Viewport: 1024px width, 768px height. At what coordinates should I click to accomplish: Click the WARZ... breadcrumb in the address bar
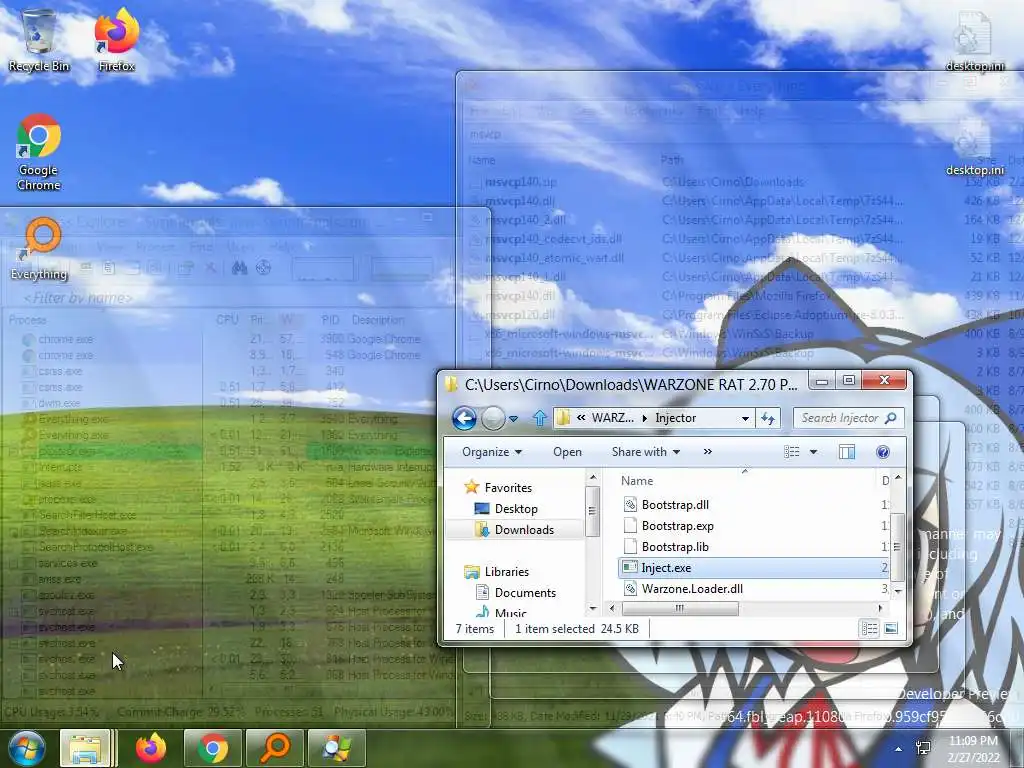(612, 418)
